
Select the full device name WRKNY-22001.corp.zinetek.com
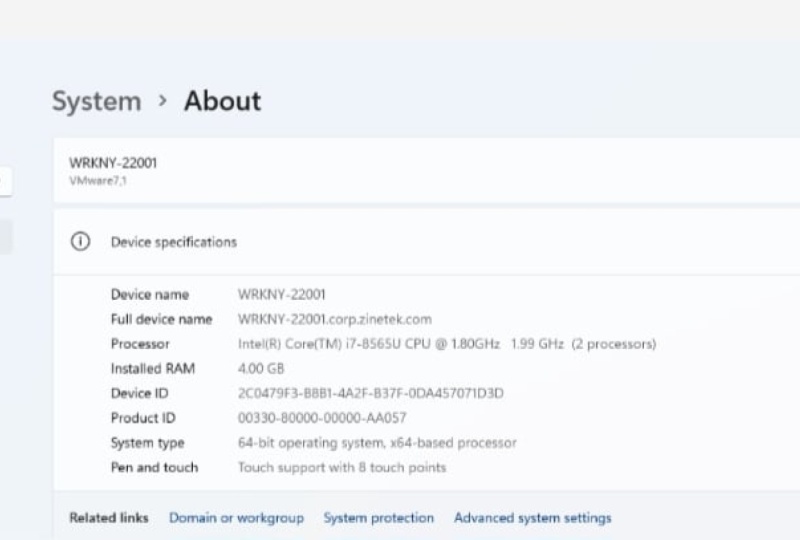tap(335, 320)
